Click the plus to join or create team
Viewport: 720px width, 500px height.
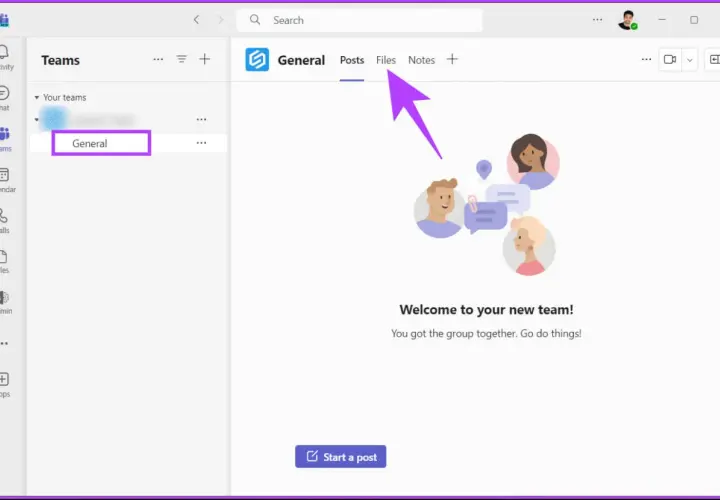click(204, 59)
